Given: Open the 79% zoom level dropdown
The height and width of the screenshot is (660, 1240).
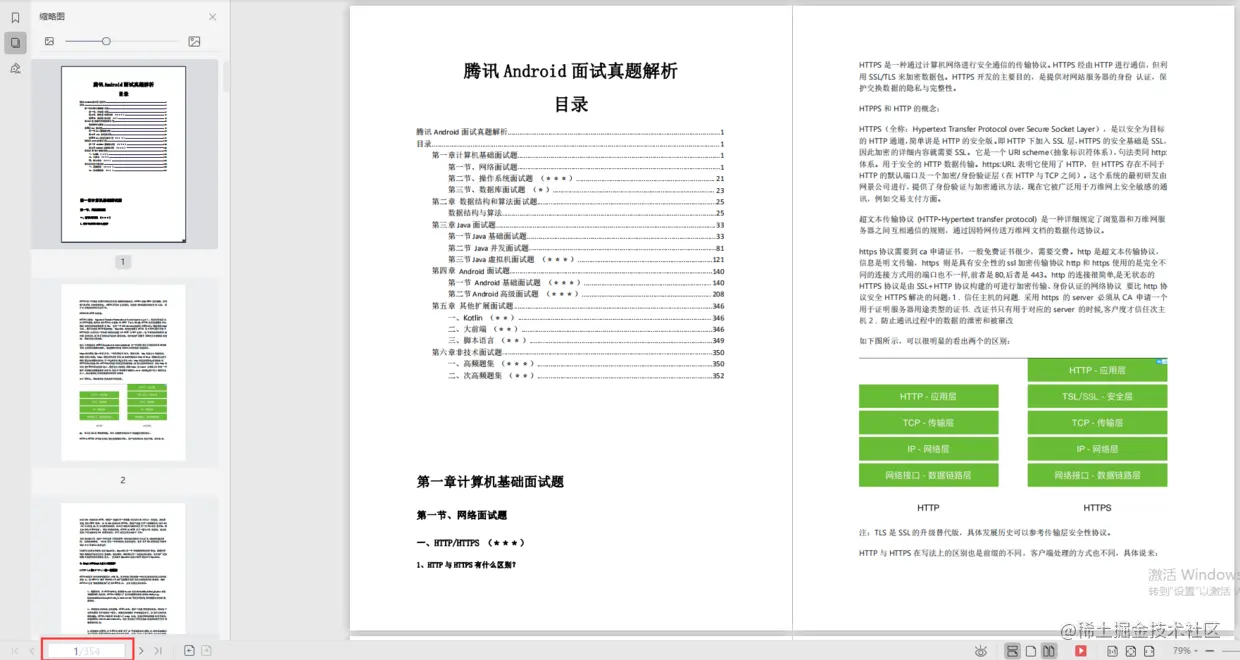Looking at the screenshot, I should pos(1187,651).
